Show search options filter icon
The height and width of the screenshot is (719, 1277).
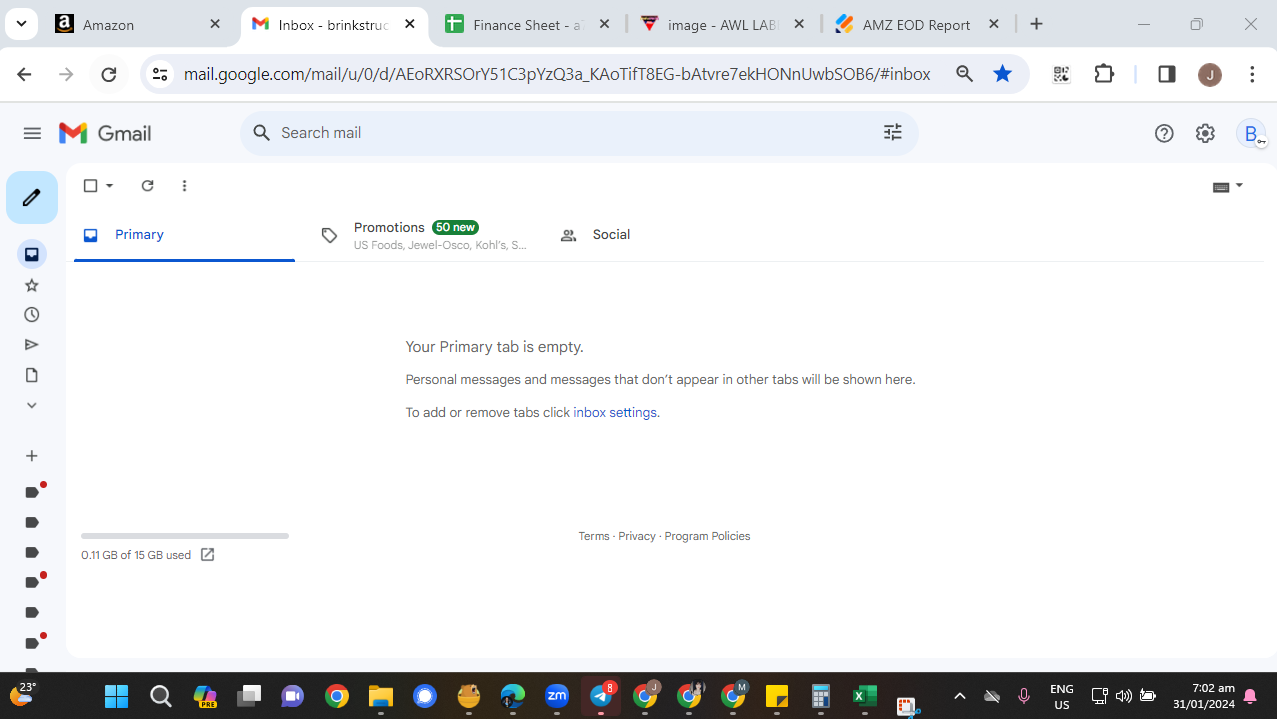(893, 132)
